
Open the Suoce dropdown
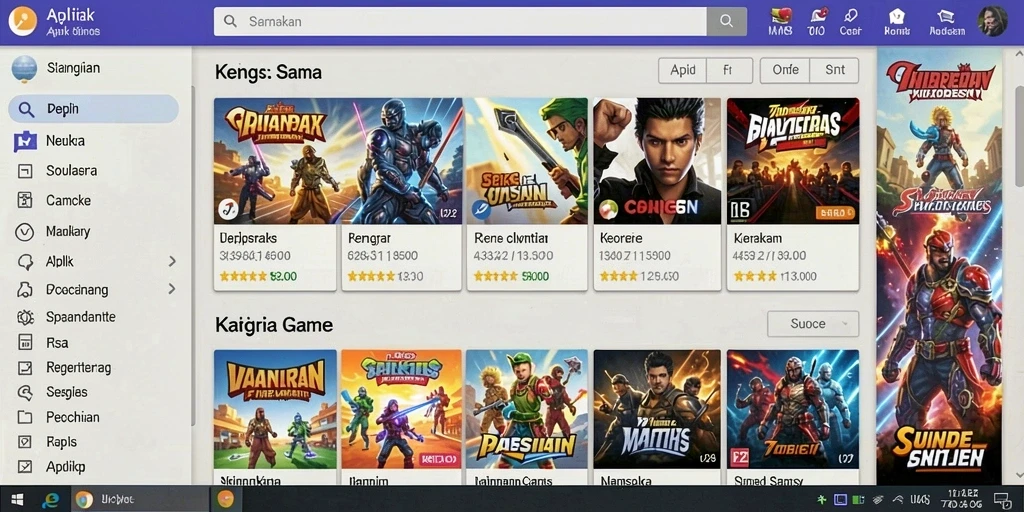click(x=813, y=324)
